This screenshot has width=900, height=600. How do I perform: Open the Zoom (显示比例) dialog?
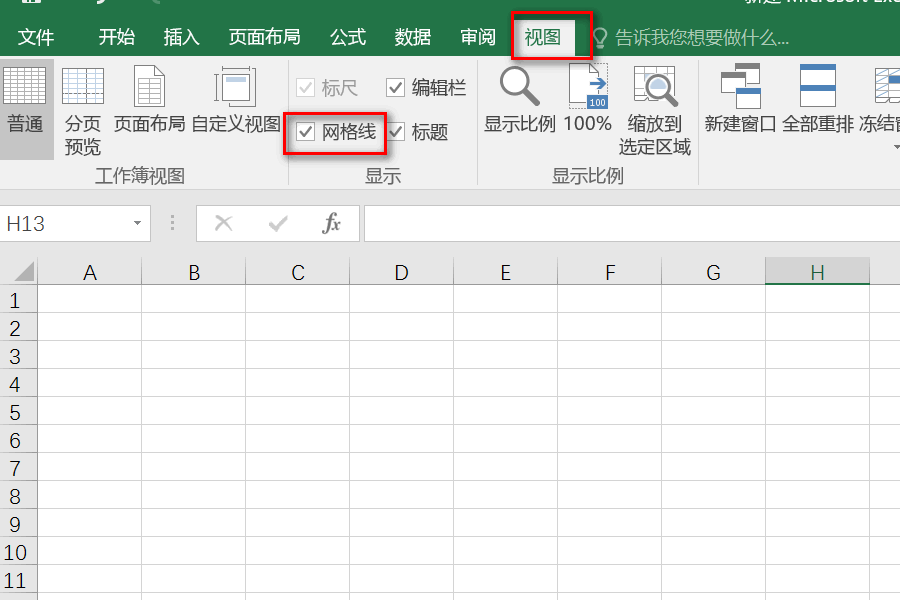(519, 99)
